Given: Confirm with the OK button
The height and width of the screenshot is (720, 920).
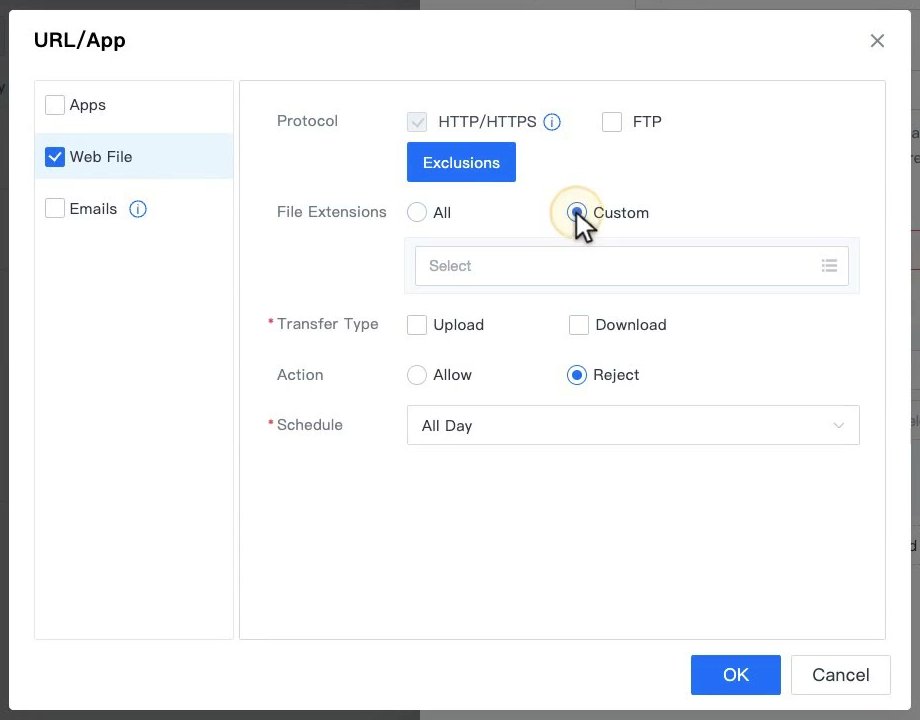Looking at the screenshot, I should pyautogui.click(x=736, y=675).
